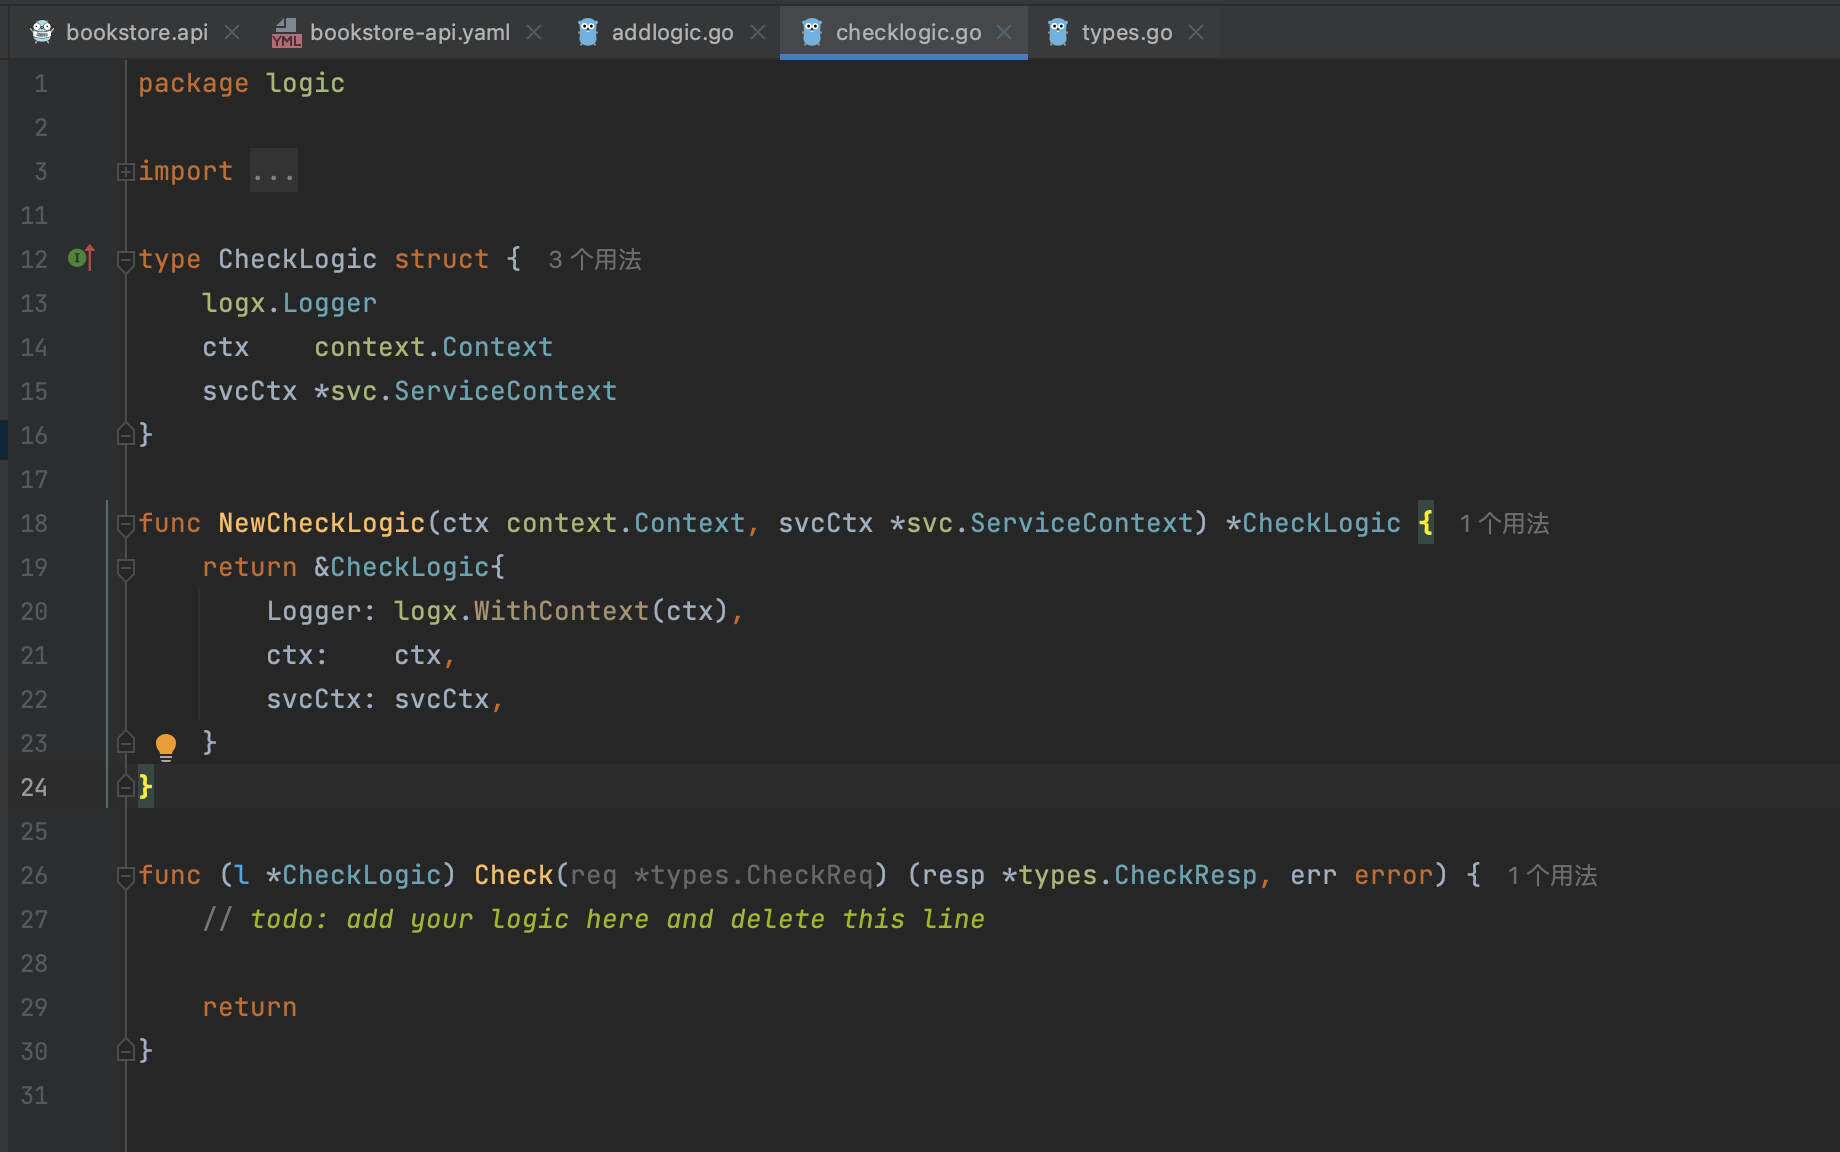Show the 1 usage hint for Check method
Image resolution: width=1840 pixels, height=1152 pixels.
coord(1552,876)
